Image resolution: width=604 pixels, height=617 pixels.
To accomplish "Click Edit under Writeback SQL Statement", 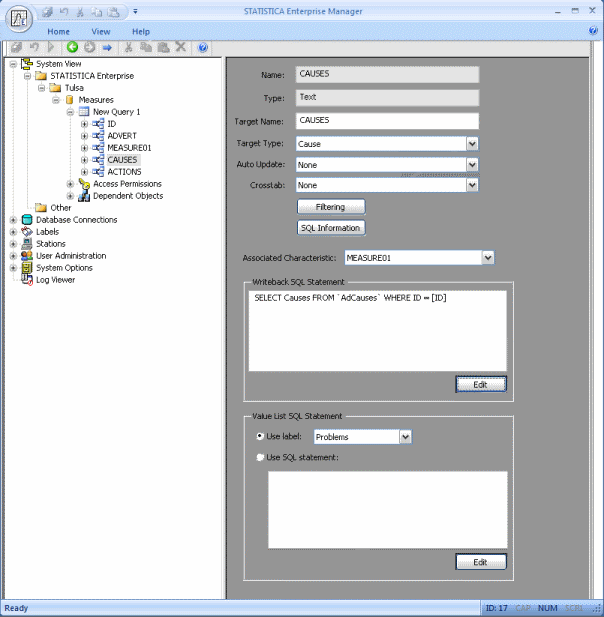I will coord(481,384).
